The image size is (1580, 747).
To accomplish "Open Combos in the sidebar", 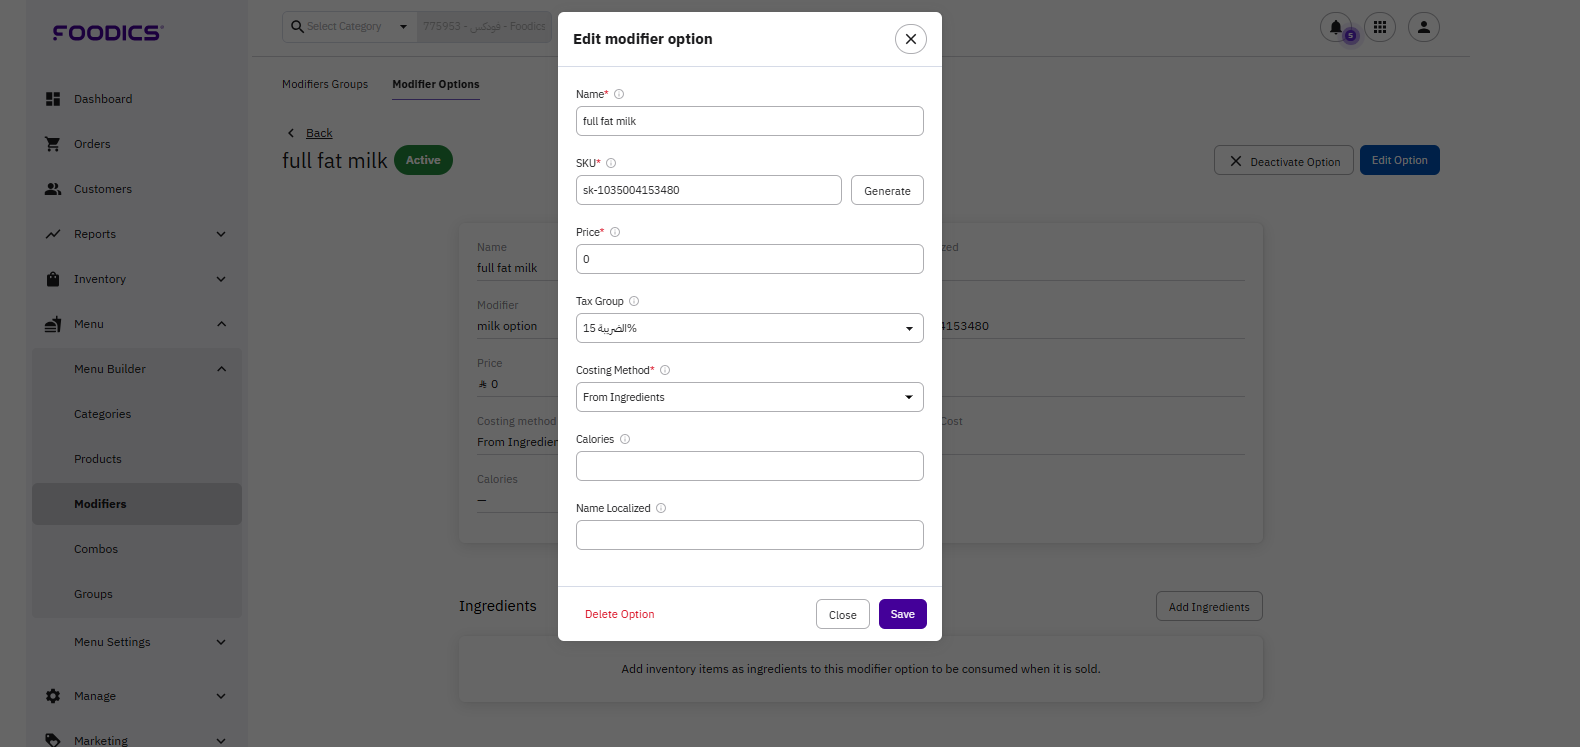I will point(96,549).
